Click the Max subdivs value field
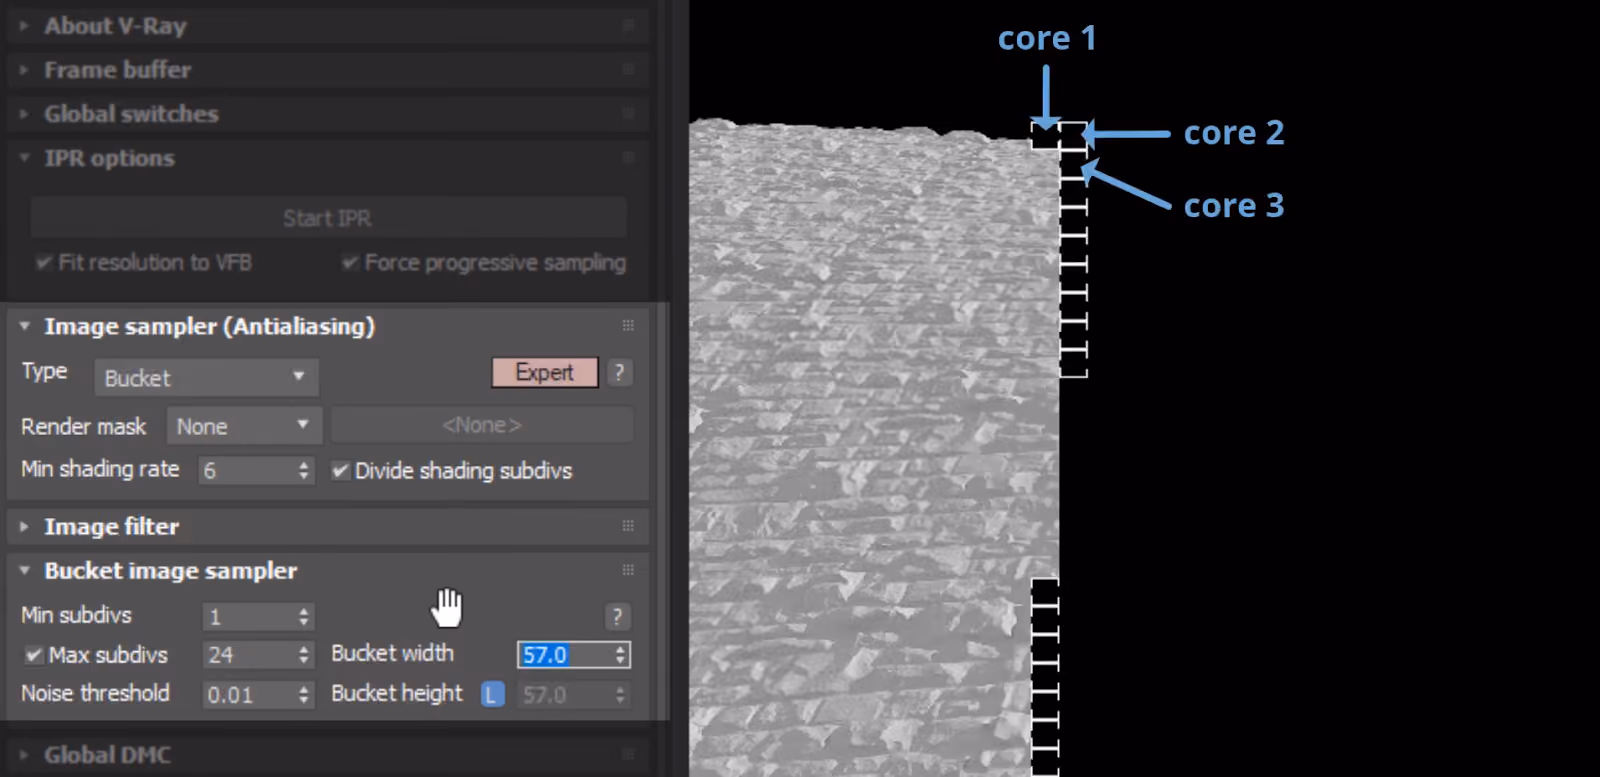This screenshot has height=777, width=1600. click(248, 655)
